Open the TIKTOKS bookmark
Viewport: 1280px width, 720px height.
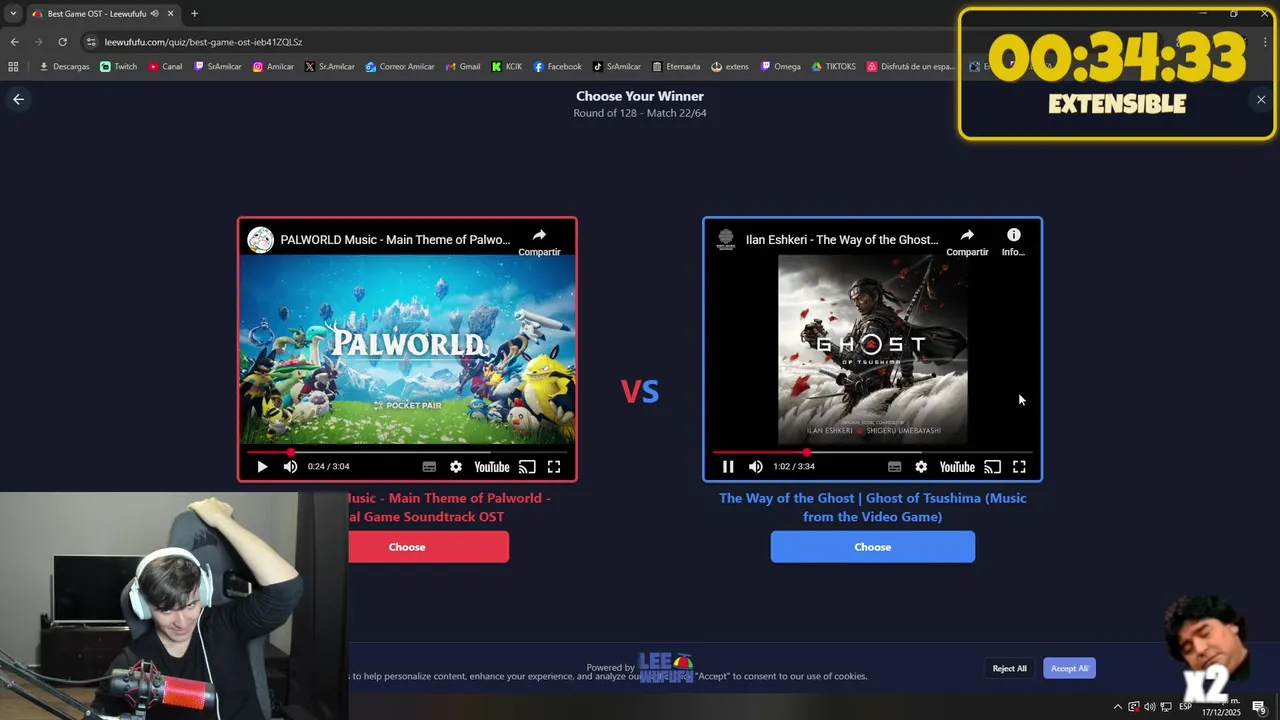[833, 67]
